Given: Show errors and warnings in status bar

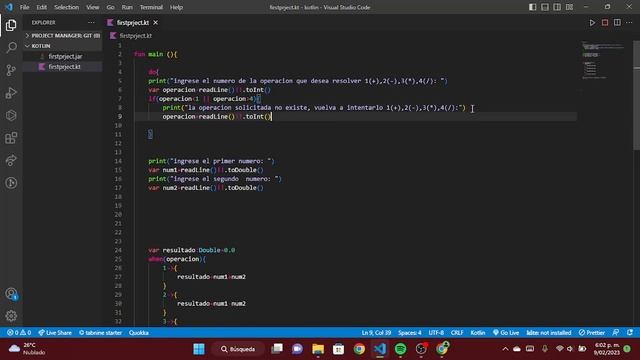Looking at the screenshot, I should coord(19,333).
